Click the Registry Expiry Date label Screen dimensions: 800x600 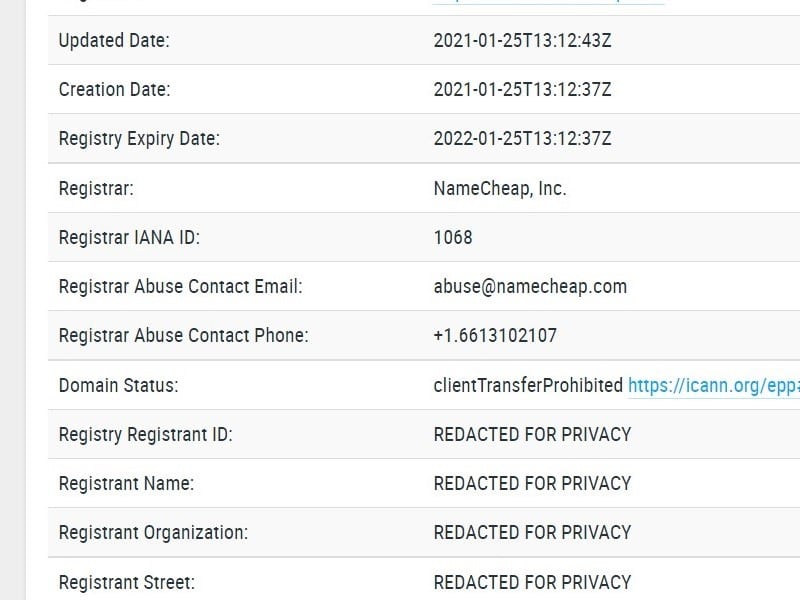pos(139,139)
